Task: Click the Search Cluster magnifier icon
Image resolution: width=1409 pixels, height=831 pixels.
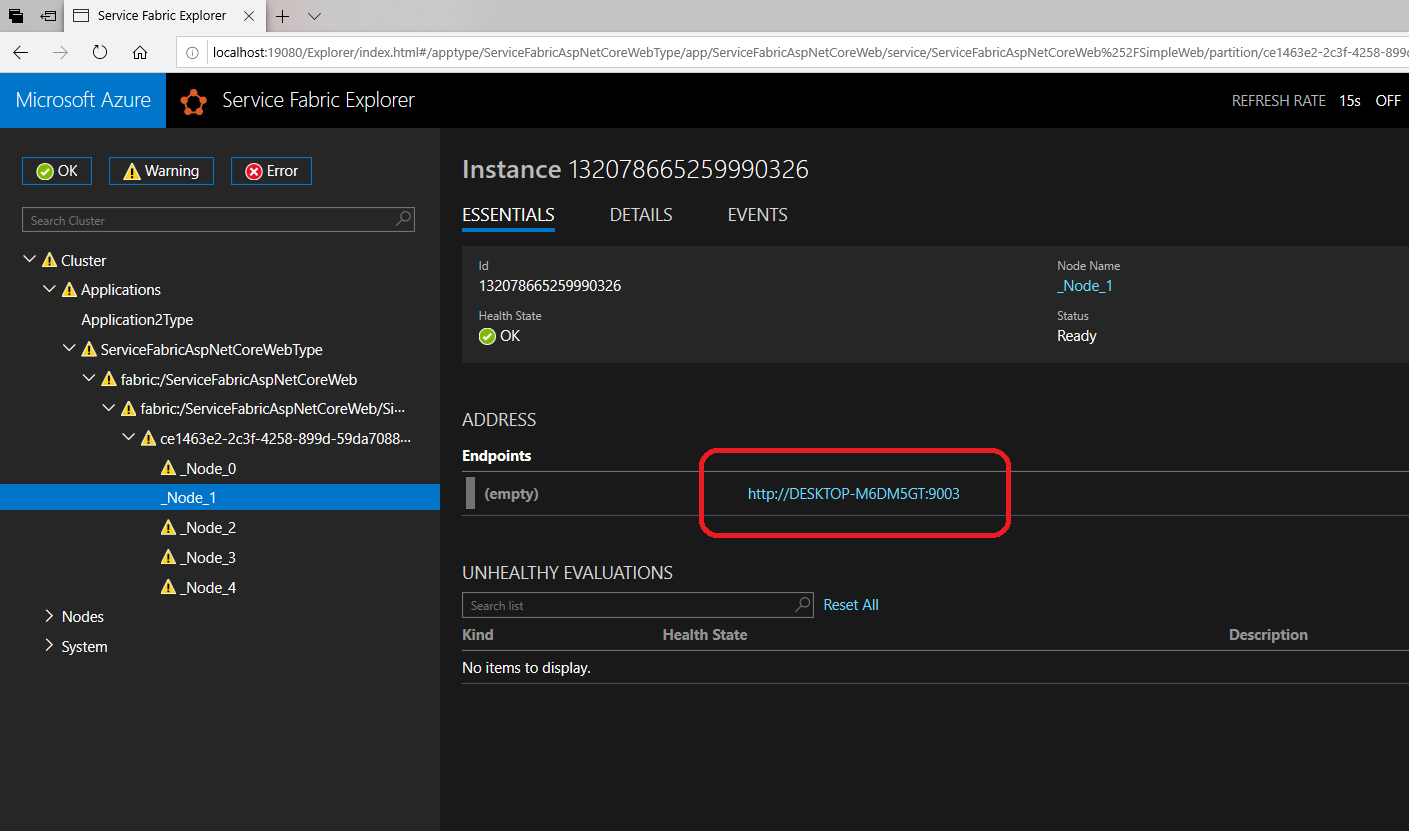Action: point(403,219)
